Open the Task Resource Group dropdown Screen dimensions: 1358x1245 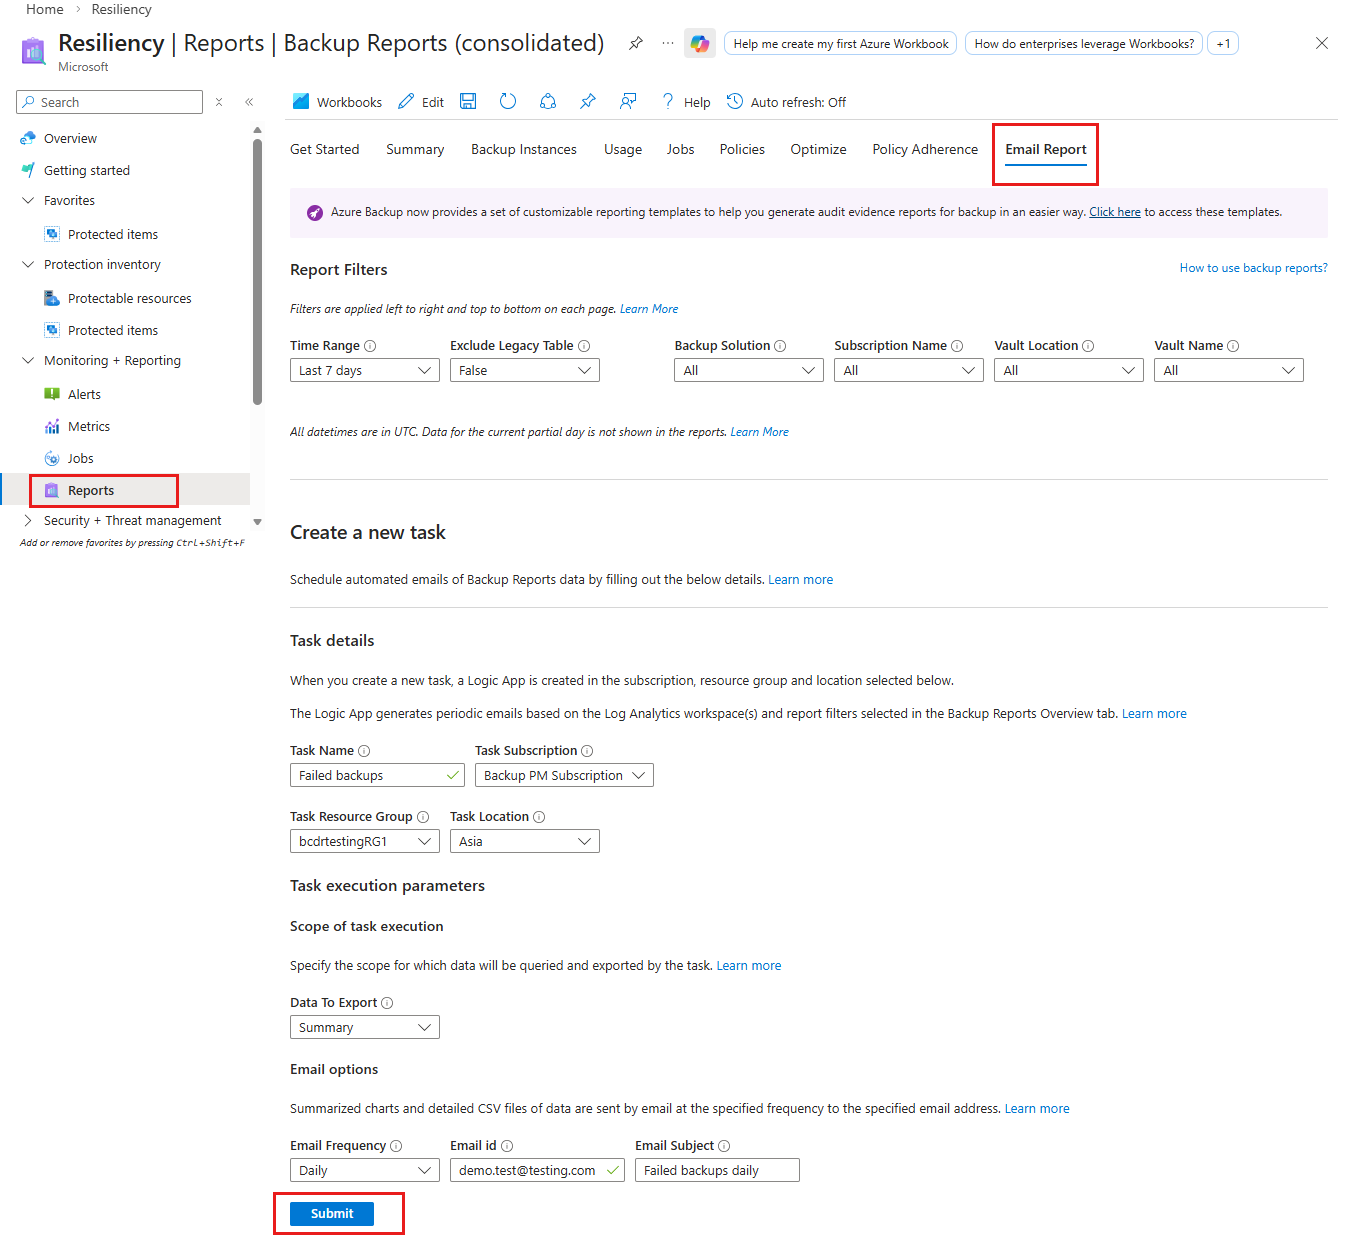[365, 841]
